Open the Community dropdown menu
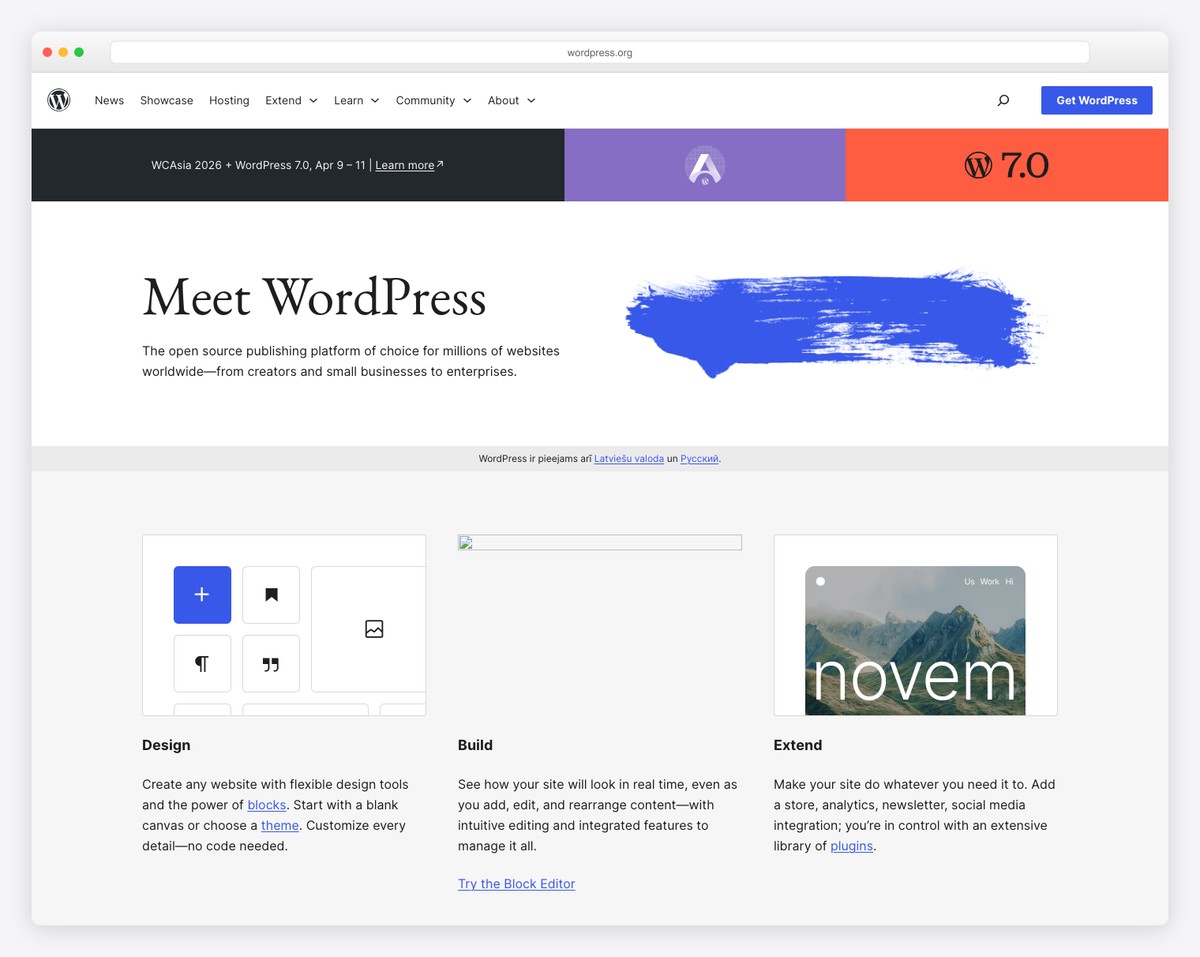Viewport: 1200px width, 957px height. [433, 100]
